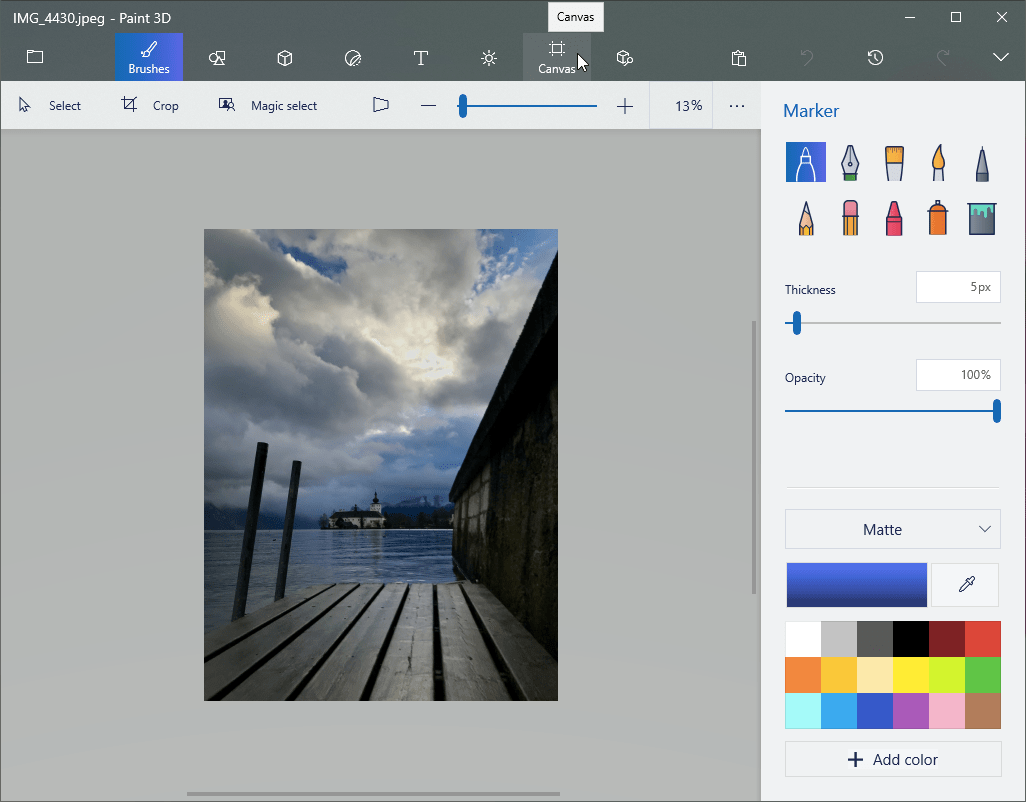Click the current blue color preview

point(857,585)
